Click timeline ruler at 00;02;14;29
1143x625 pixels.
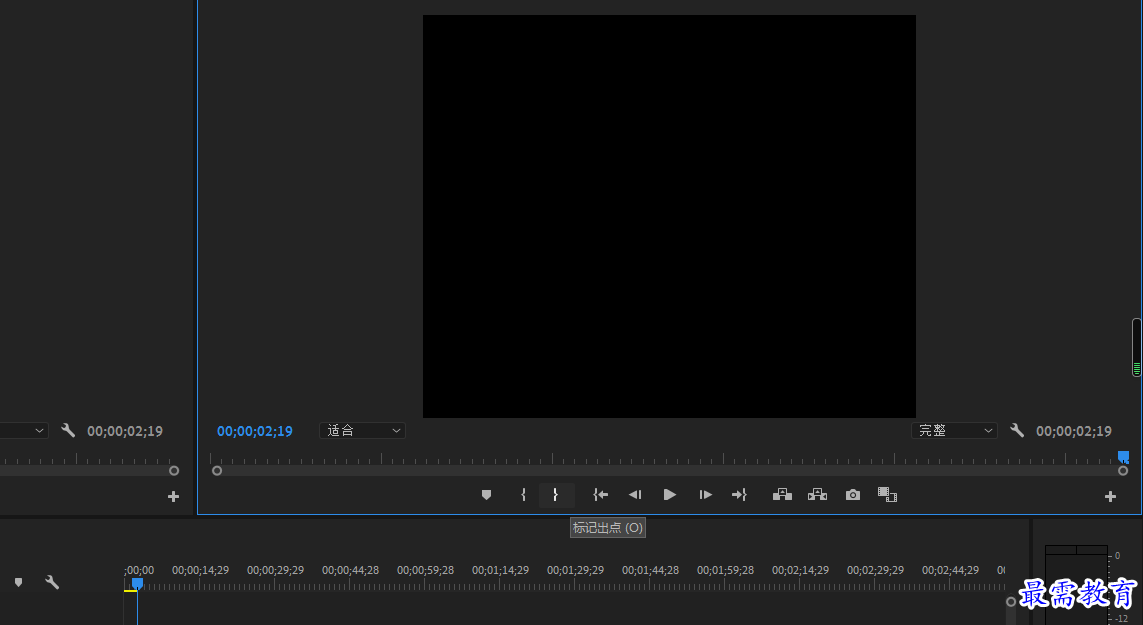800,570
